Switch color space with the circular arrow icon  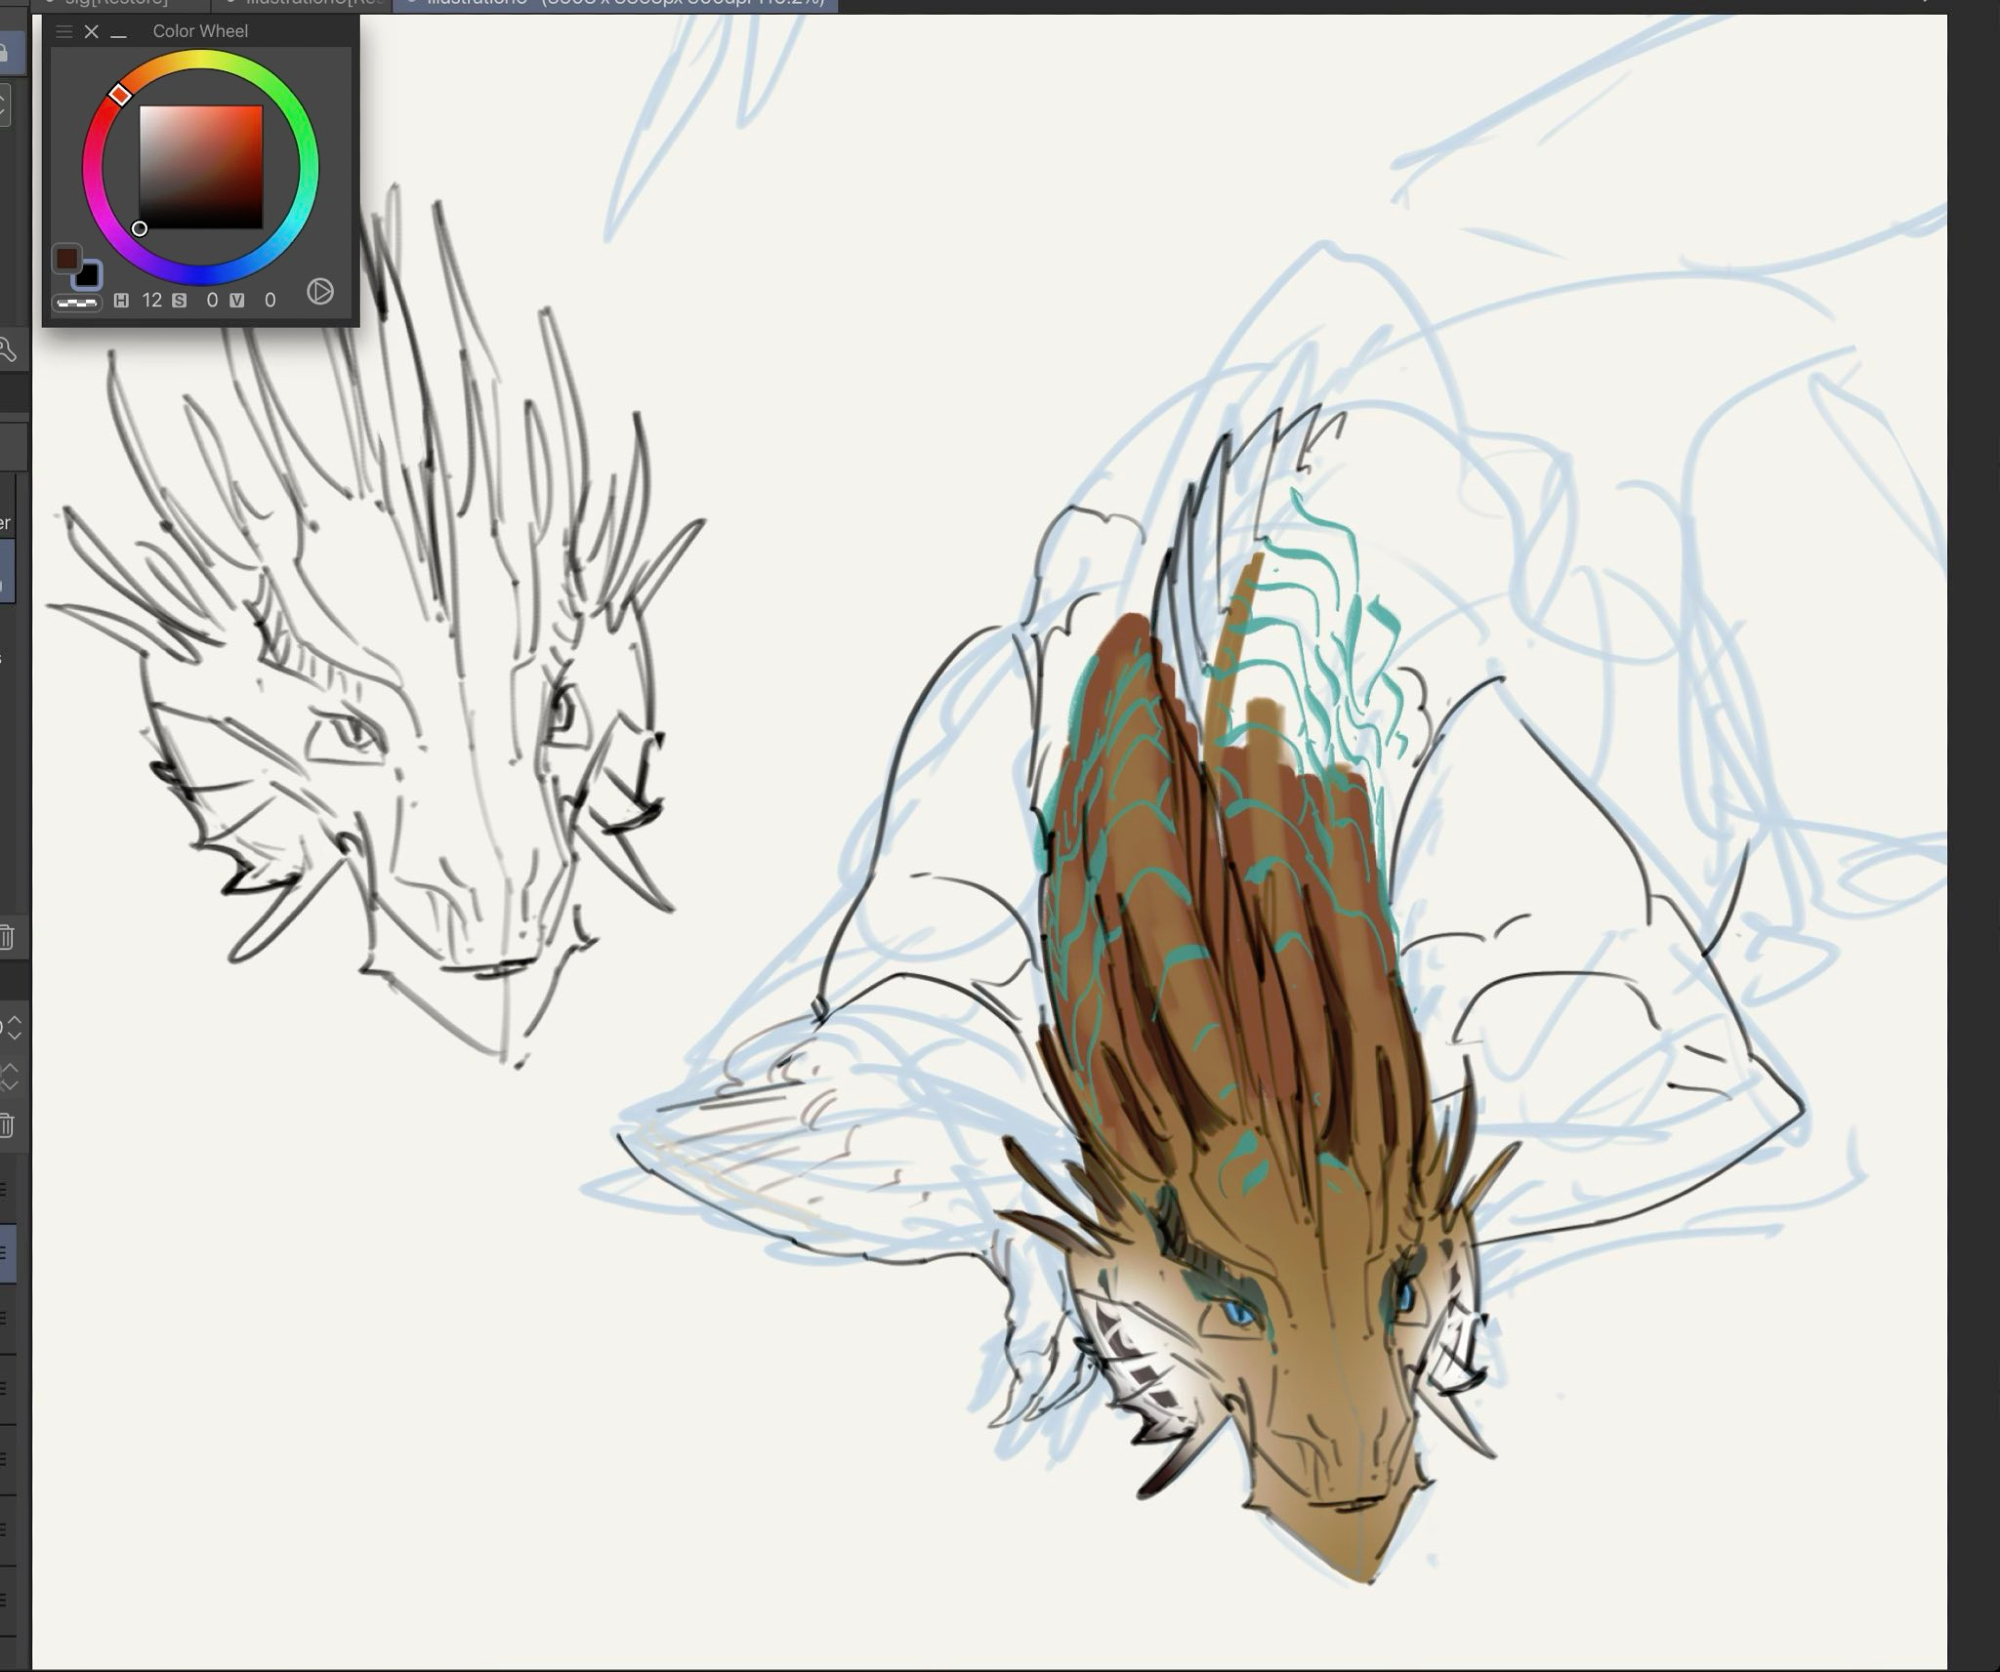(x=320, y=291)
